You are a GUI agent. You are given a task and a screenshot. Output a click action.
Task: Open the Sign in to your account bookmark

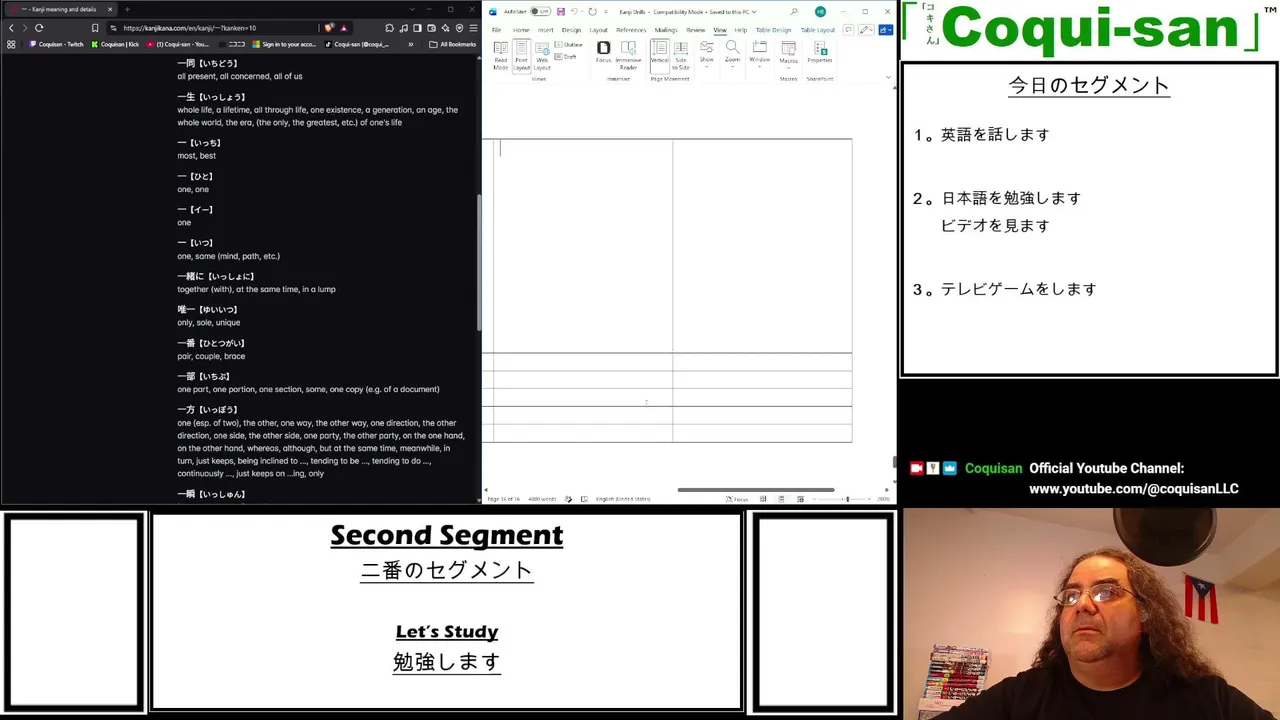(284, 44)
